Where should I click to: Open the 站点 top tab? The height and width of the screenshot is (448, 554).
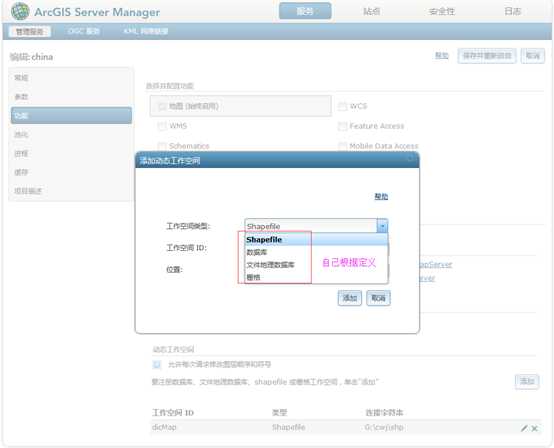[x=372, y=11]
